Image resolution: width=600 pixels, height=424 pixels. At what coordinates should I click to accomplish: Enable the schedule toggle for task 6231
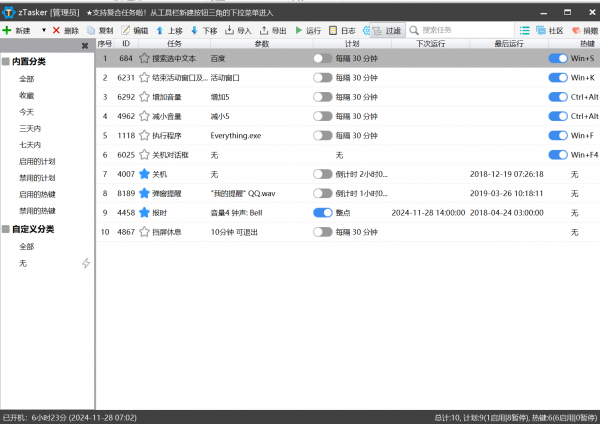(x=323, y=78)
